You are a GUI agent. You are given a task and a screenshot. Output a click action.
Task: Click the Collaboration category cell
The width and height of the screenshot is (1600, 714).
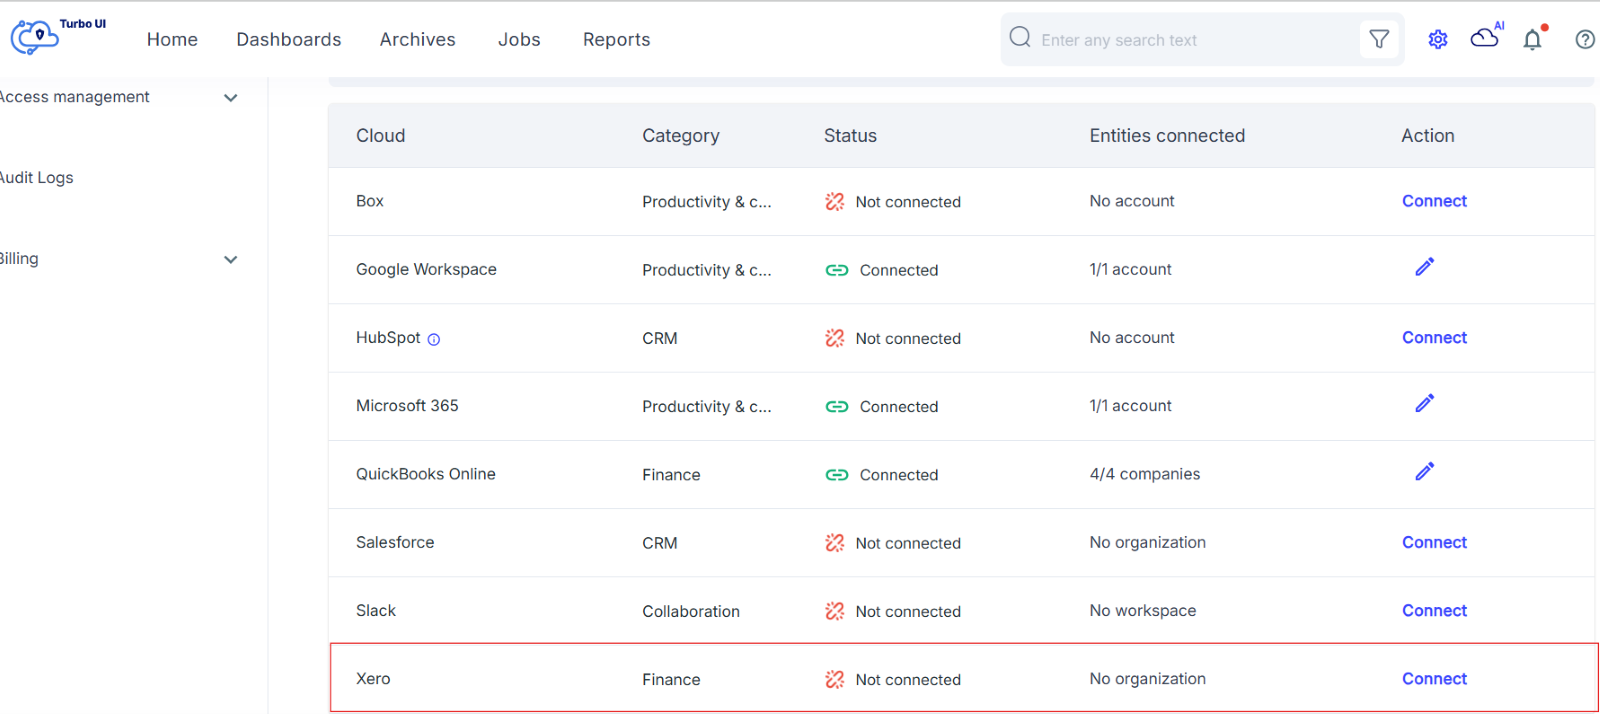(x=691, y=611)
